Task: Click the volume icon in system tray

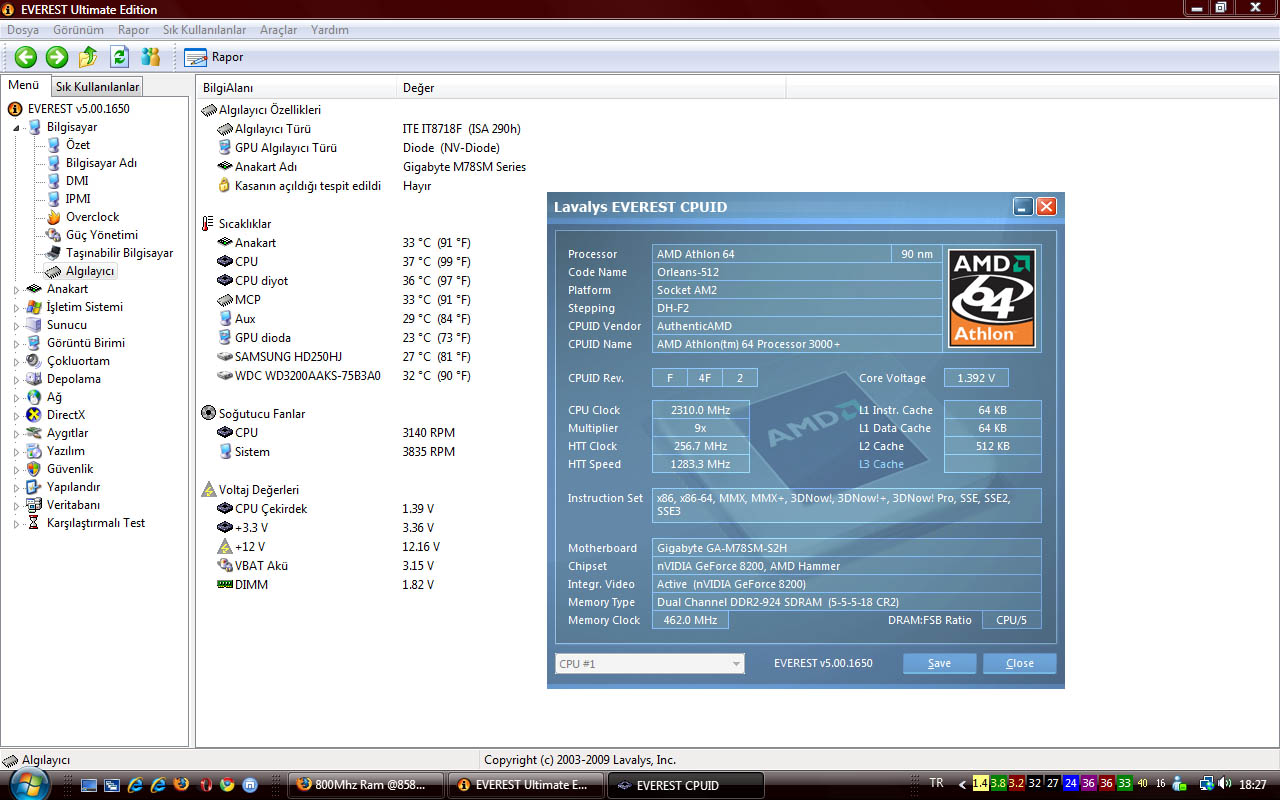Action: tap(1227, 784)
